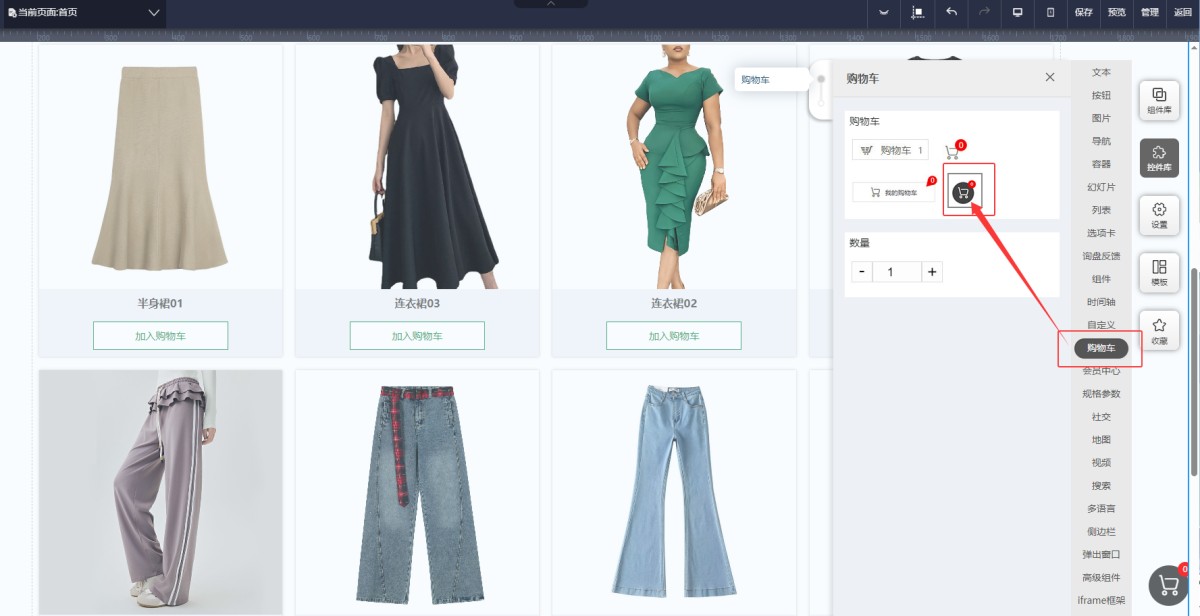
Task: Open the 收藏 favorites panel
Action: point(1159,331)
